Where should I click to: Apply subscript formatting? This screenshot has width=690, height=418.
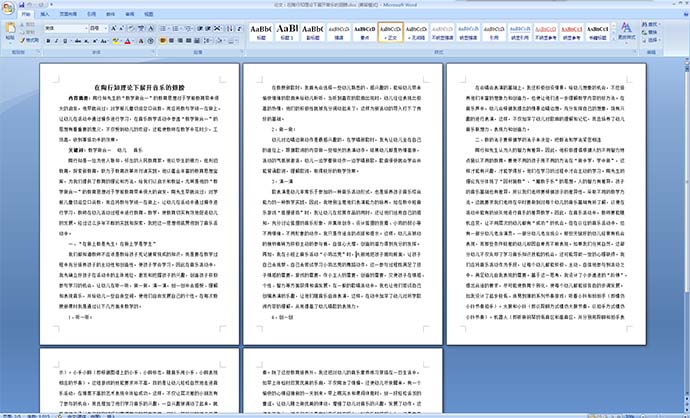86,41
